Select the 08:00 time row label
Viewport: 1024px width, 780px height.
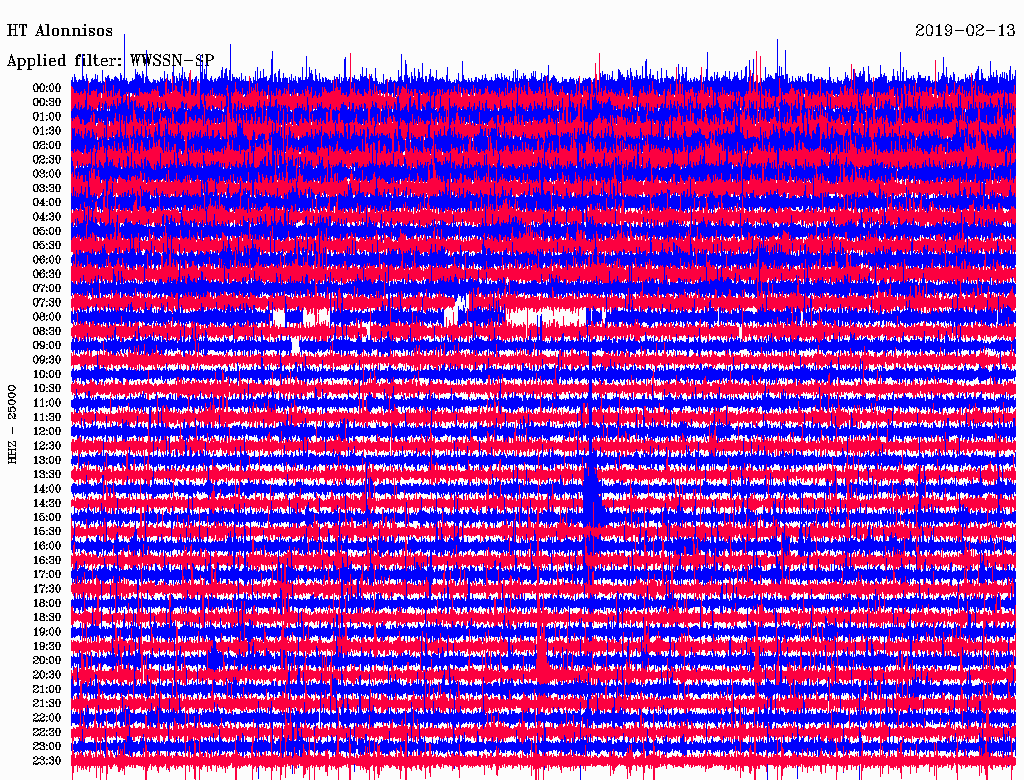click(47, 317)
